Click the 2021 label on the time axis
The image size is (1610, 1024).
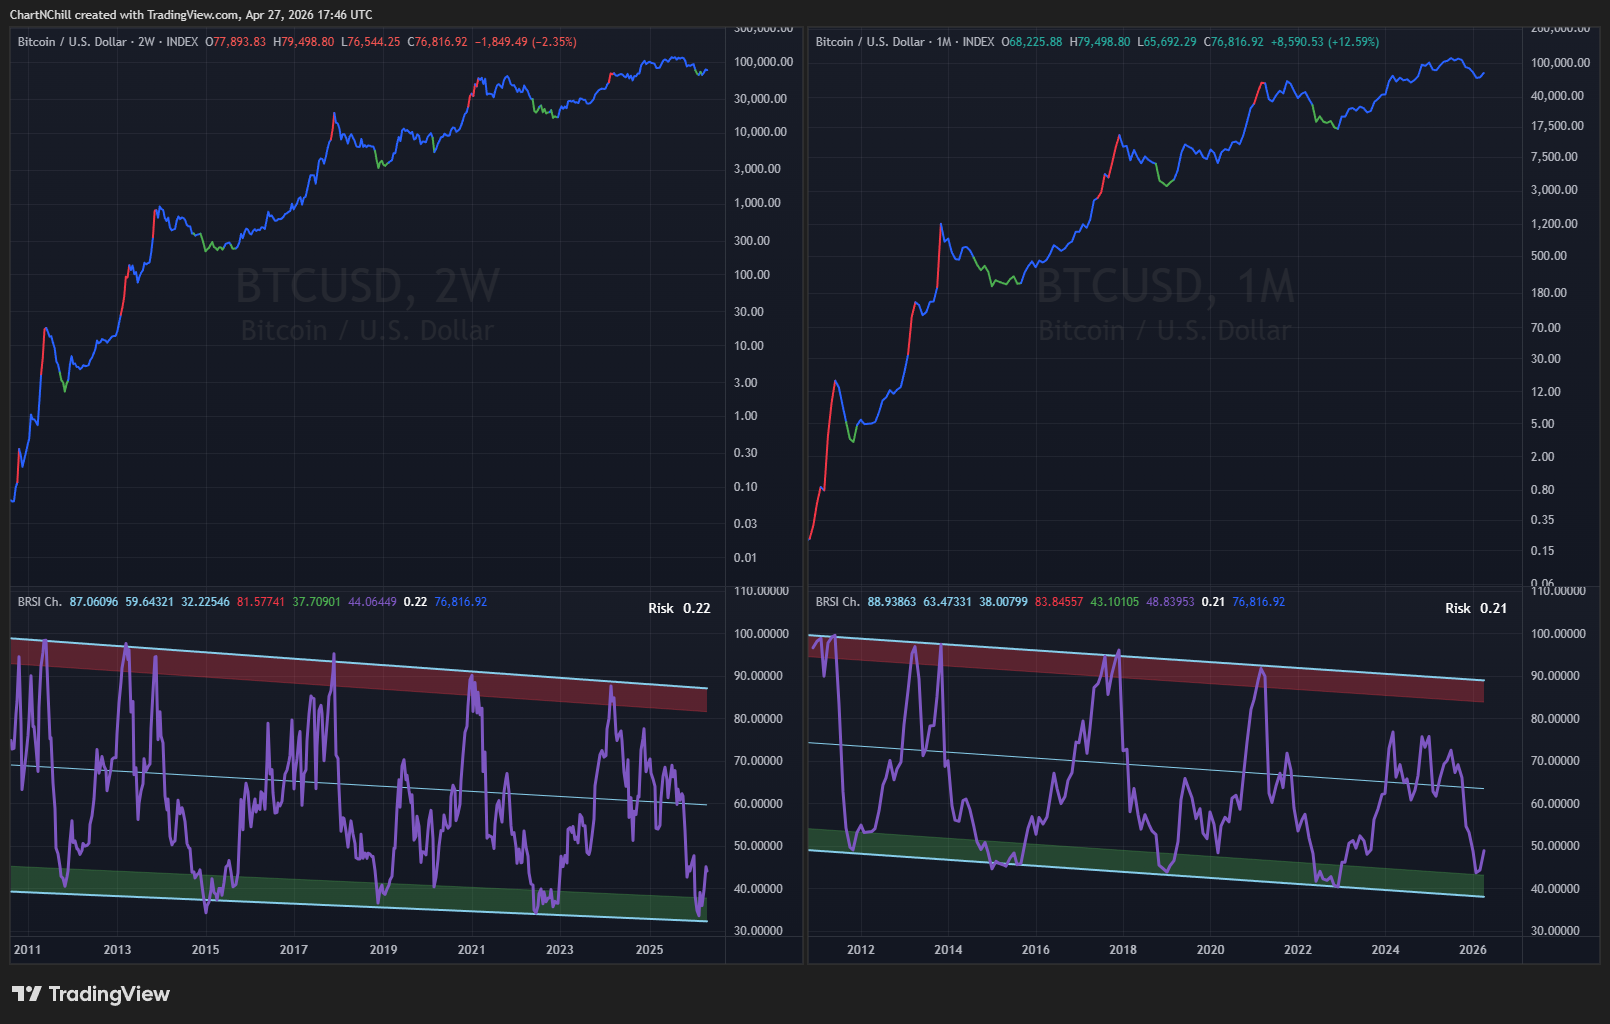(x=471, y=950)
